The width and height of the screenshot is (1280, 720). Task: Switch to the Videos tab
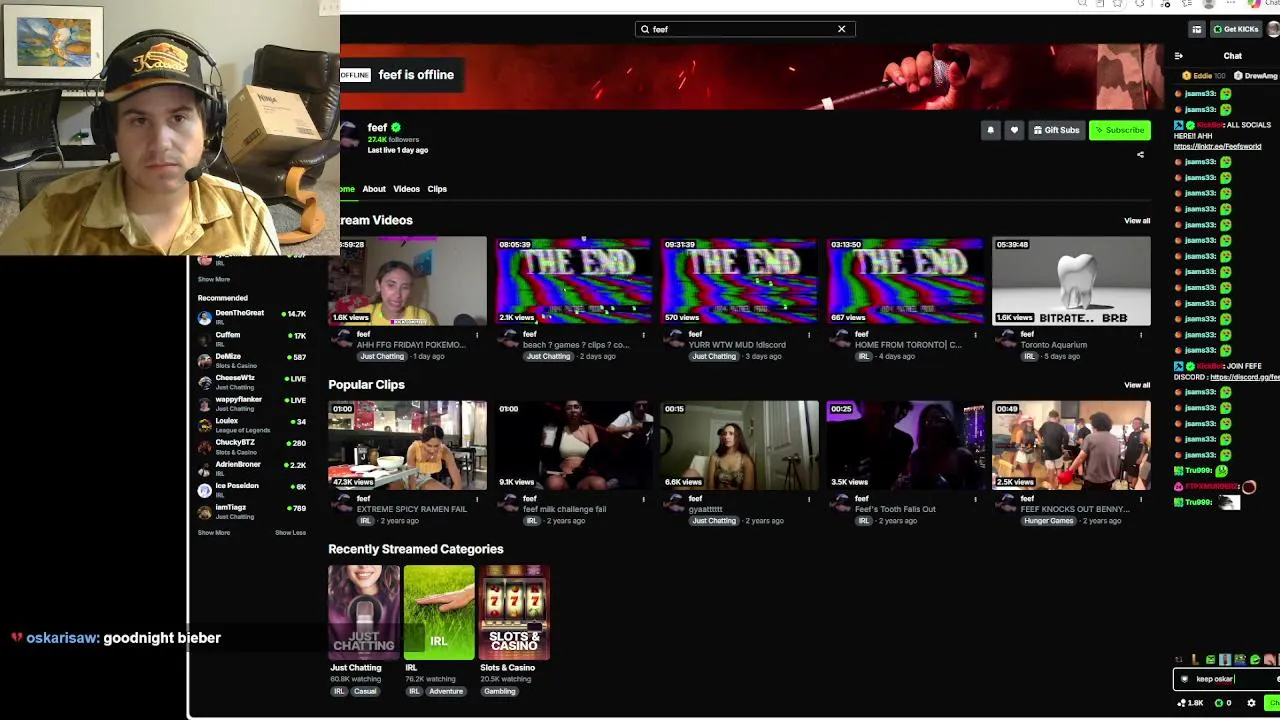tap(406, 189)
